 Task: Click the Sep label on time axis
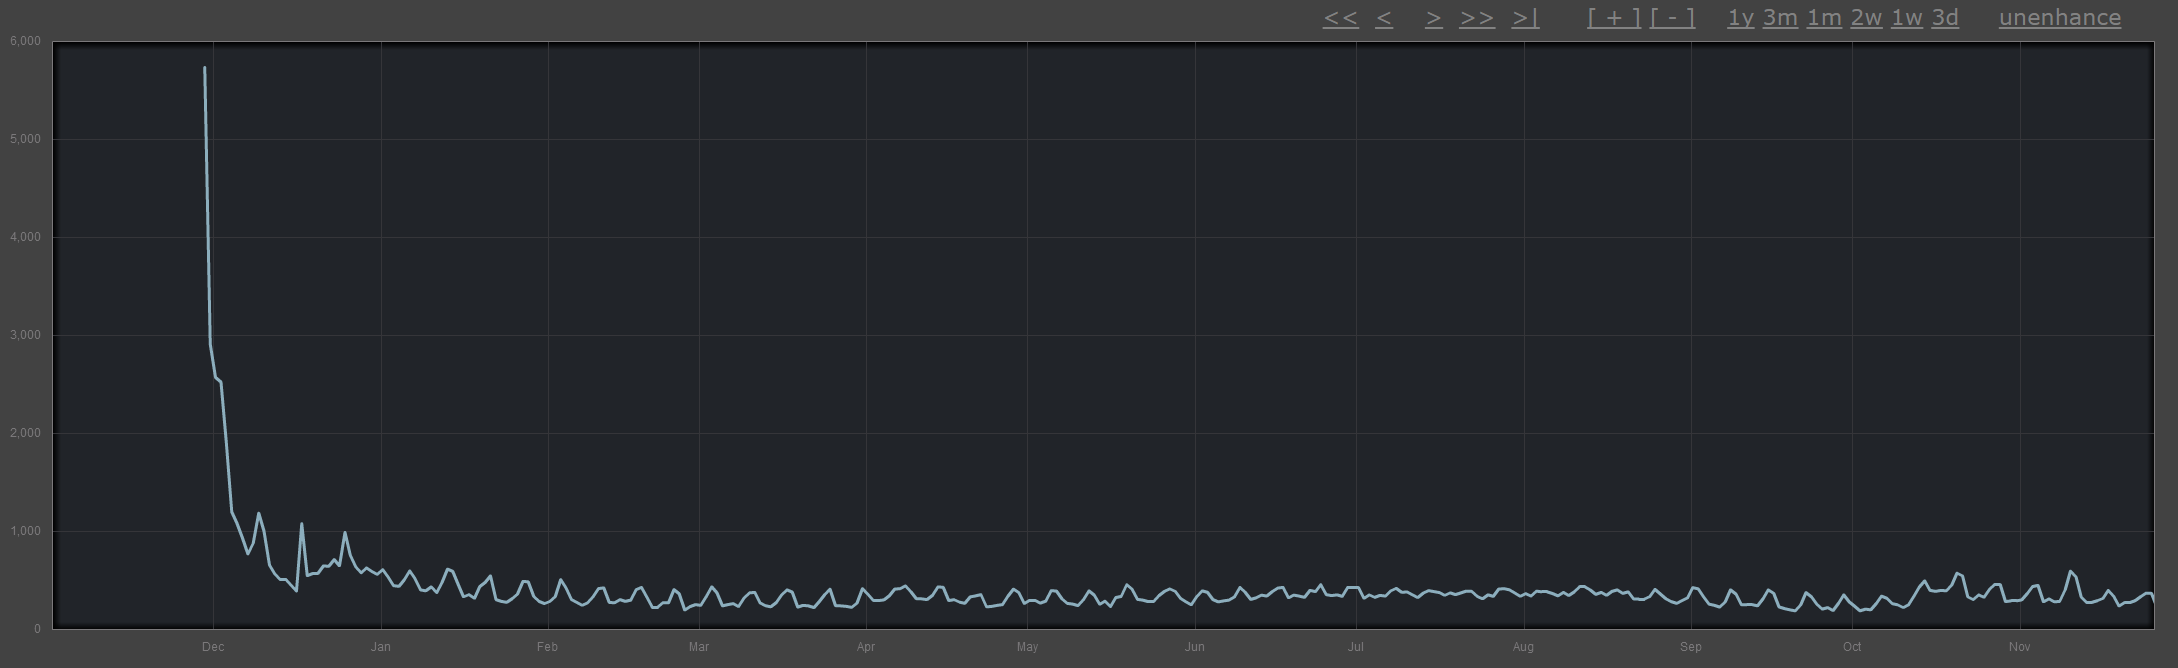1691,647
